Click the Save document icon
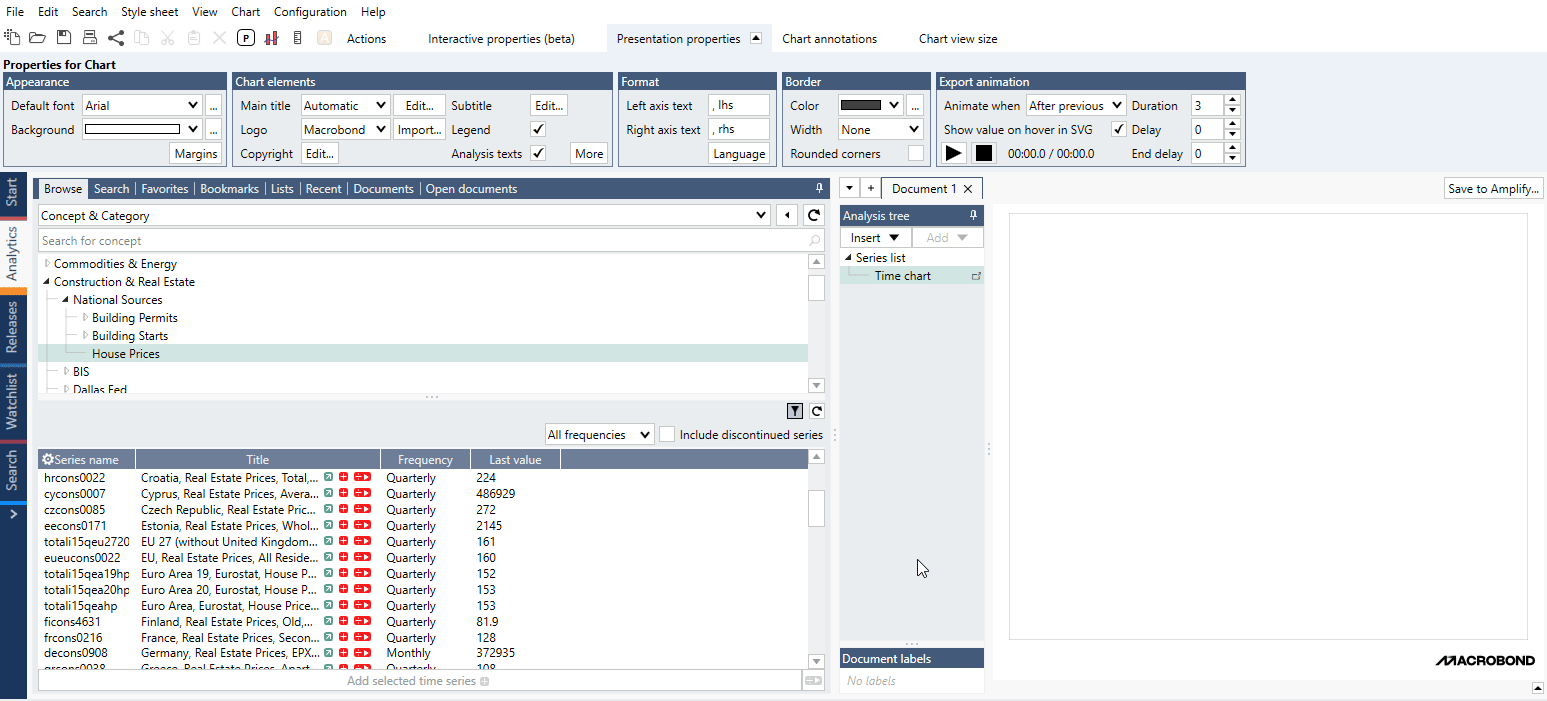 (x=64, y=38)
